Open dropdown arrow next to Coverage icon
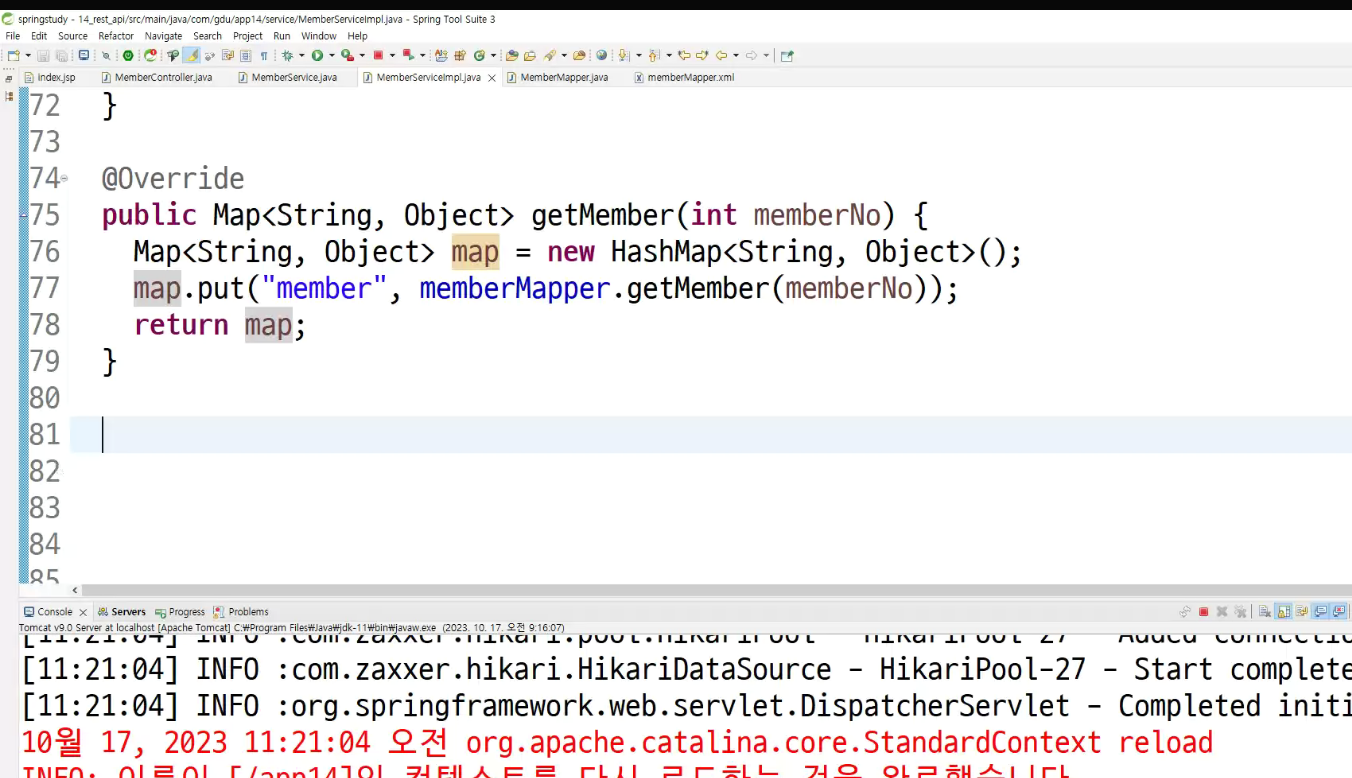Viewport: 1352px width, 778px height. pyautogui.click(x=361, y=55)
